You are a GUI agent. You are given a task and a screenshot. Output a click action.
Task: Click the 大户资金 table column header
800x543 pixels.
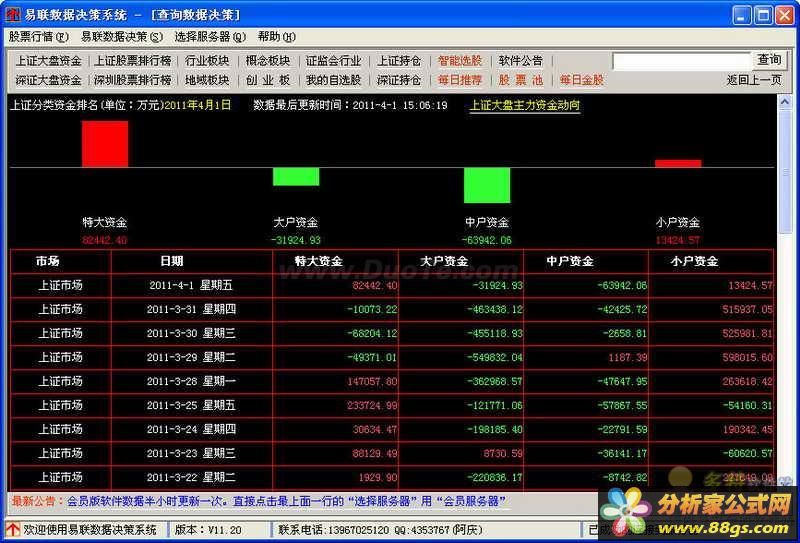pyautogui.click(x=444, y=261)
